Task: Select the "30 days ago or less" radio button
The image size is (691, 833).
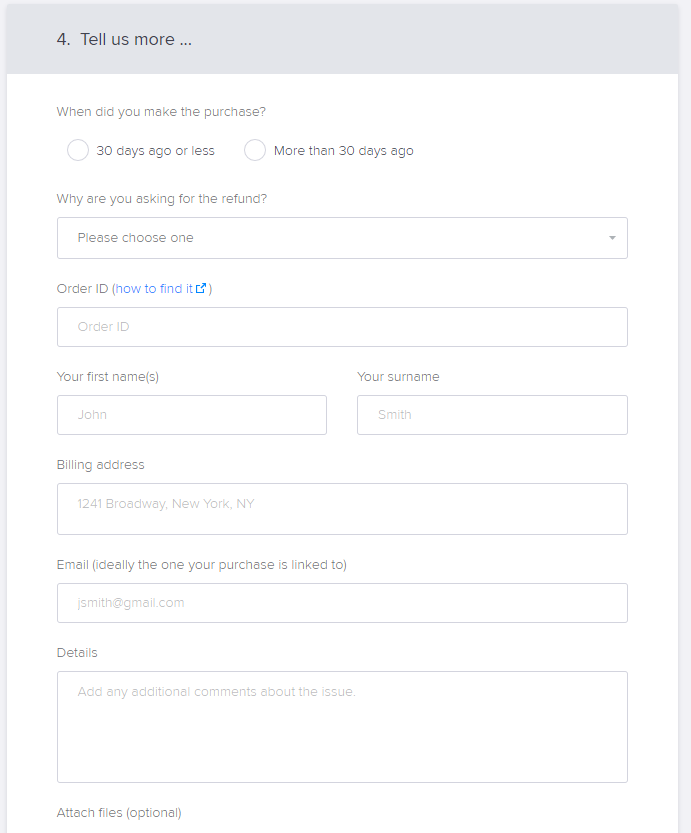Action: pos(78,150)
